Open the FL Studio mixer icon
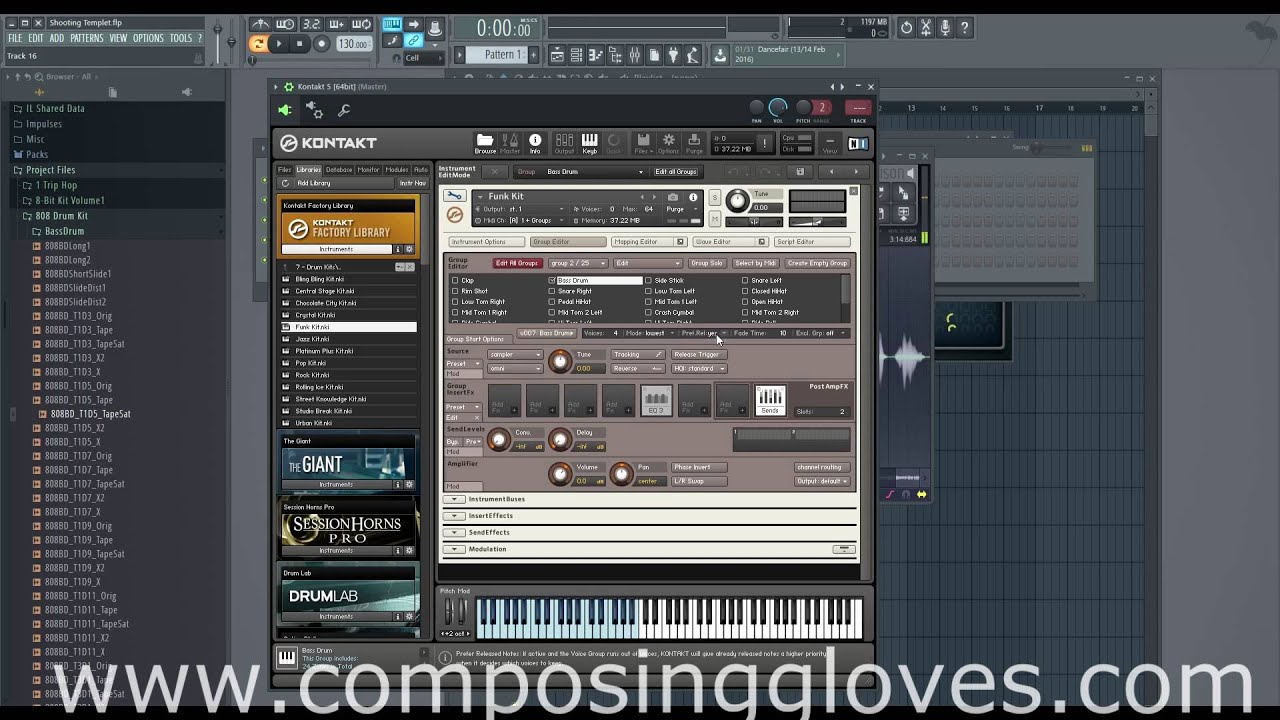The height and width of the screenshot is (720, 1280). [x=634, y=55]
